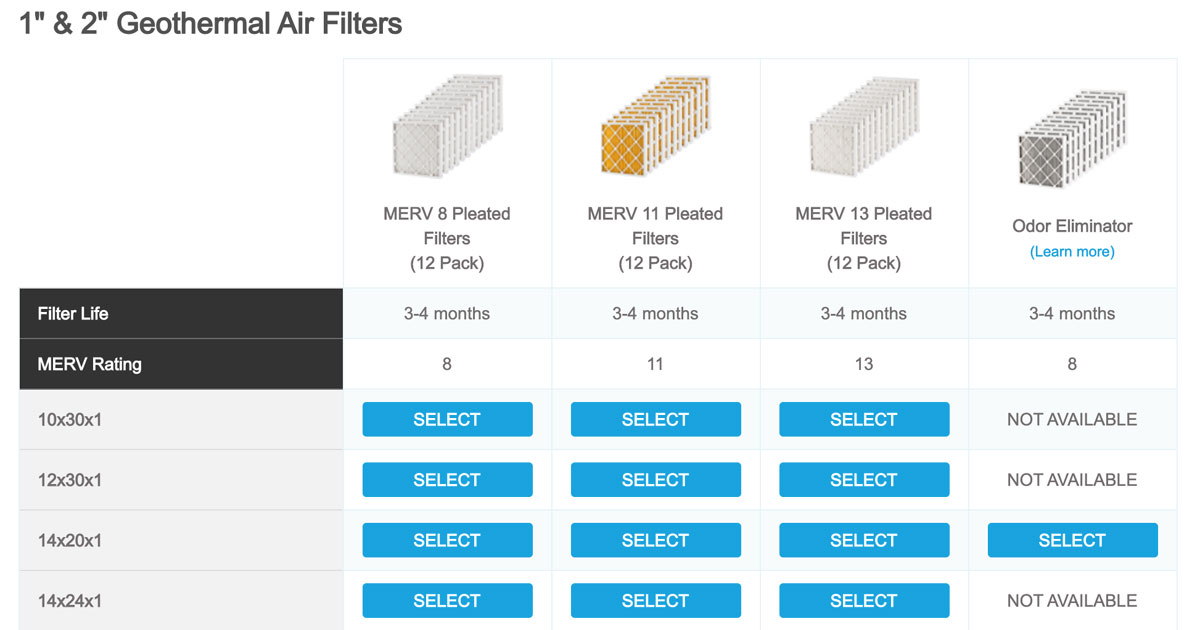The image size is (1200, 630).
Task: Select MERV 8 filter in 14x20x1 size
Action: [x=447, y=540]
